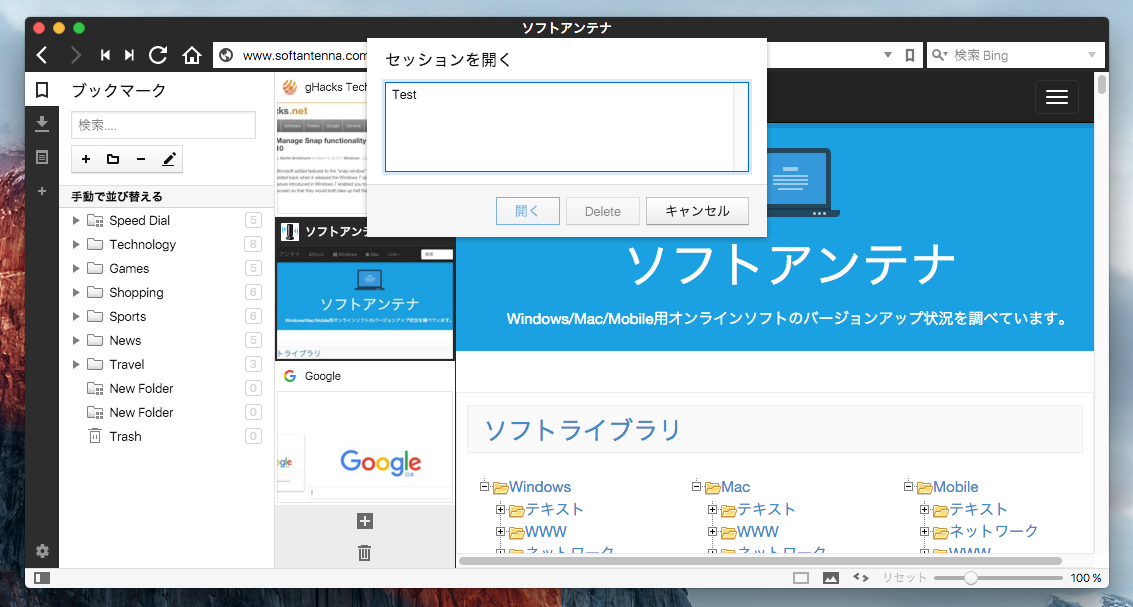The image size is (1133, 607).
Task: Select the Trash folder
Action: click(x=166, y=436)
